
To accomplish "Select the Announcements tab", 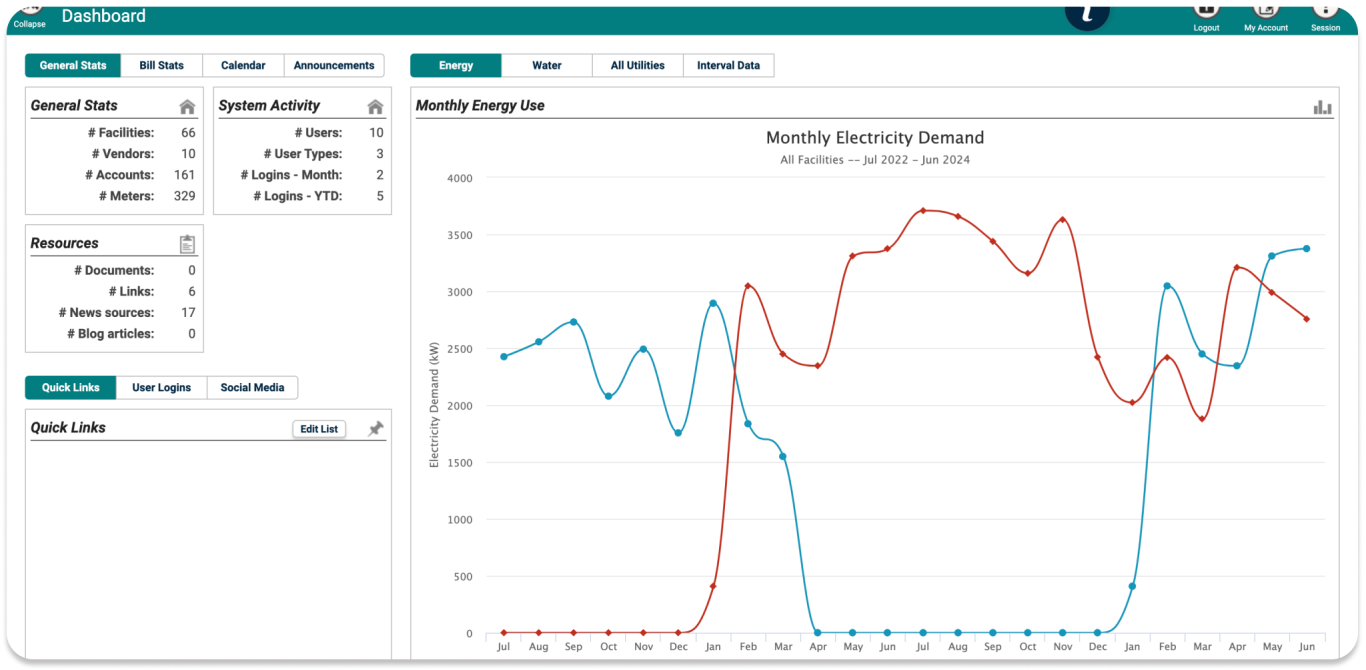I will [x=334, y=65].
